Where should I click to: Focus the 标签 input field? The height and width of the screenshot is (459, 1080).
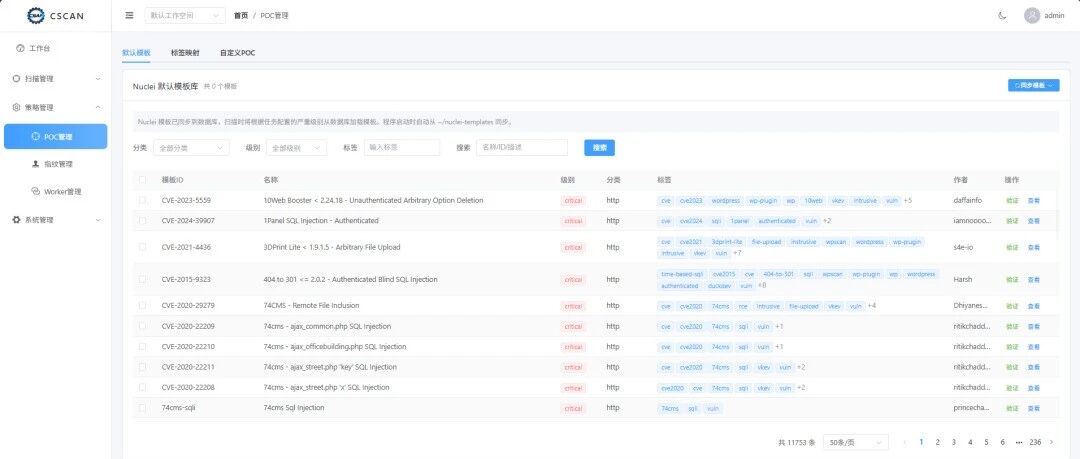[x=402, y=147]
